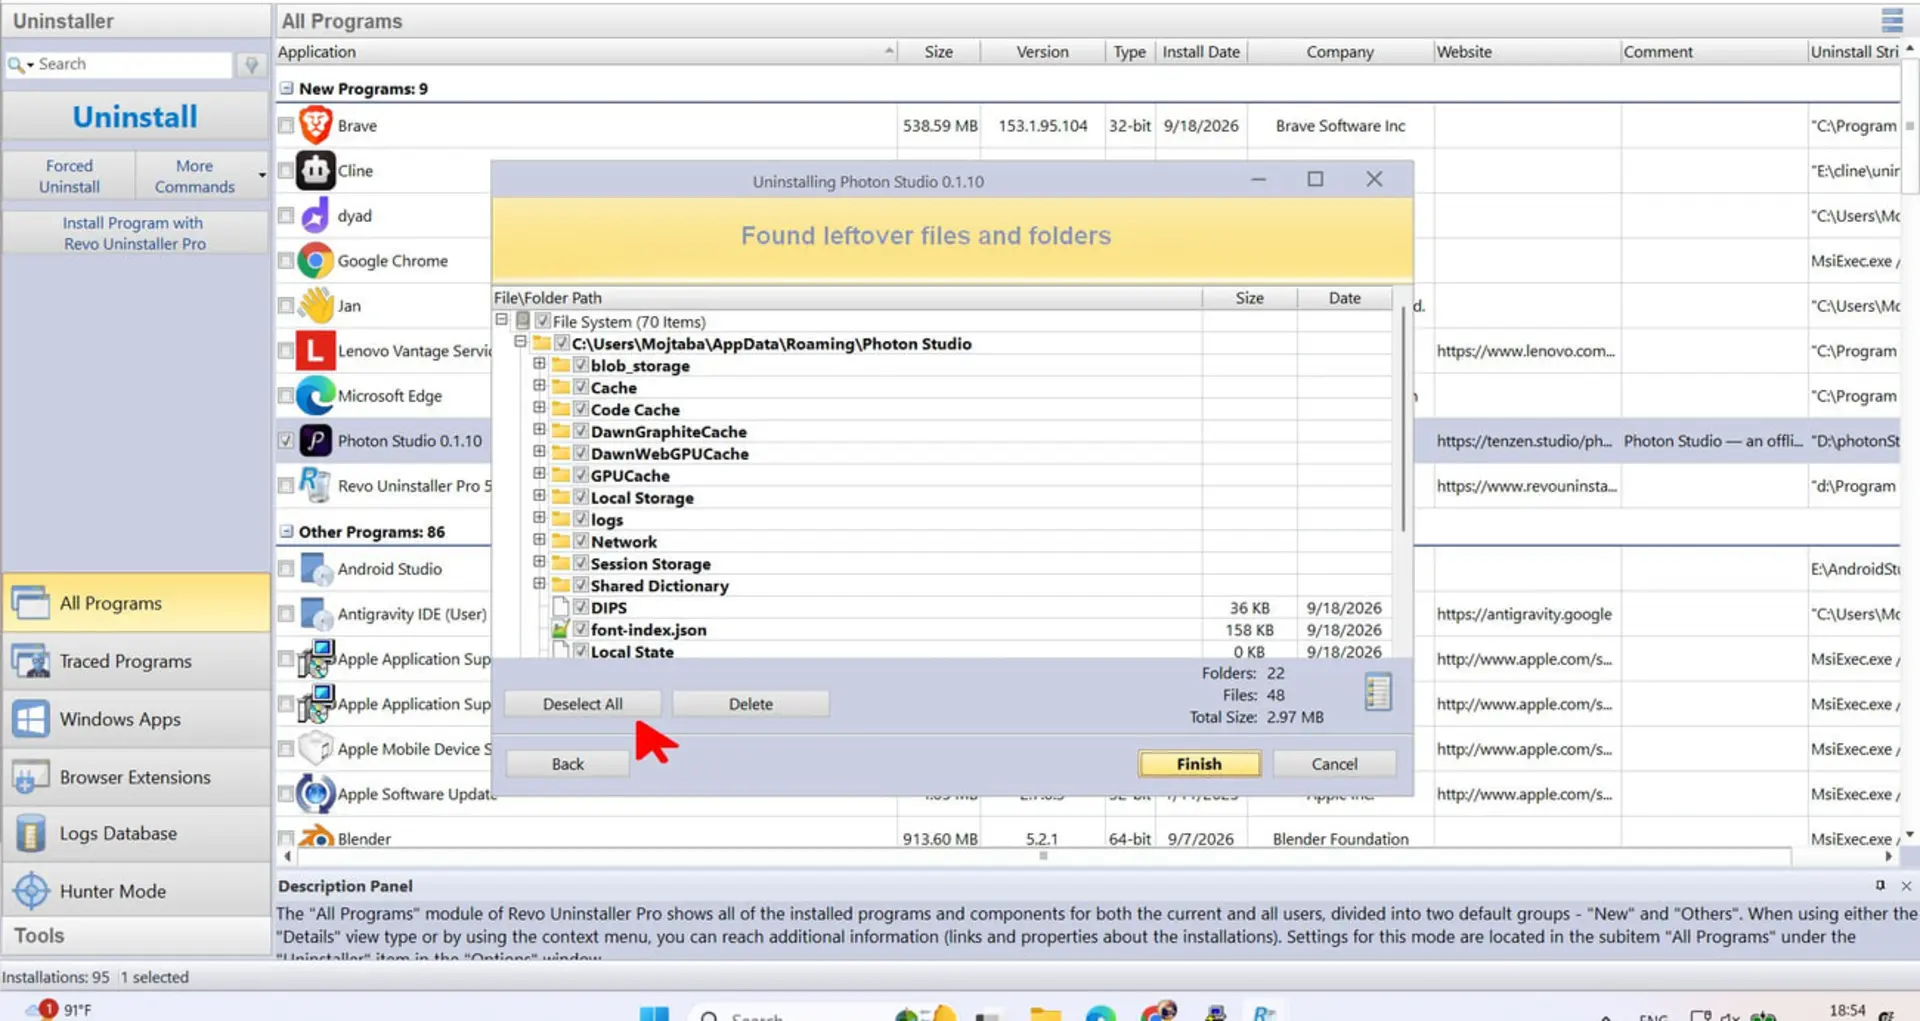
Task: Collapse the File System tree node
Action: click(x=502, y=320)
